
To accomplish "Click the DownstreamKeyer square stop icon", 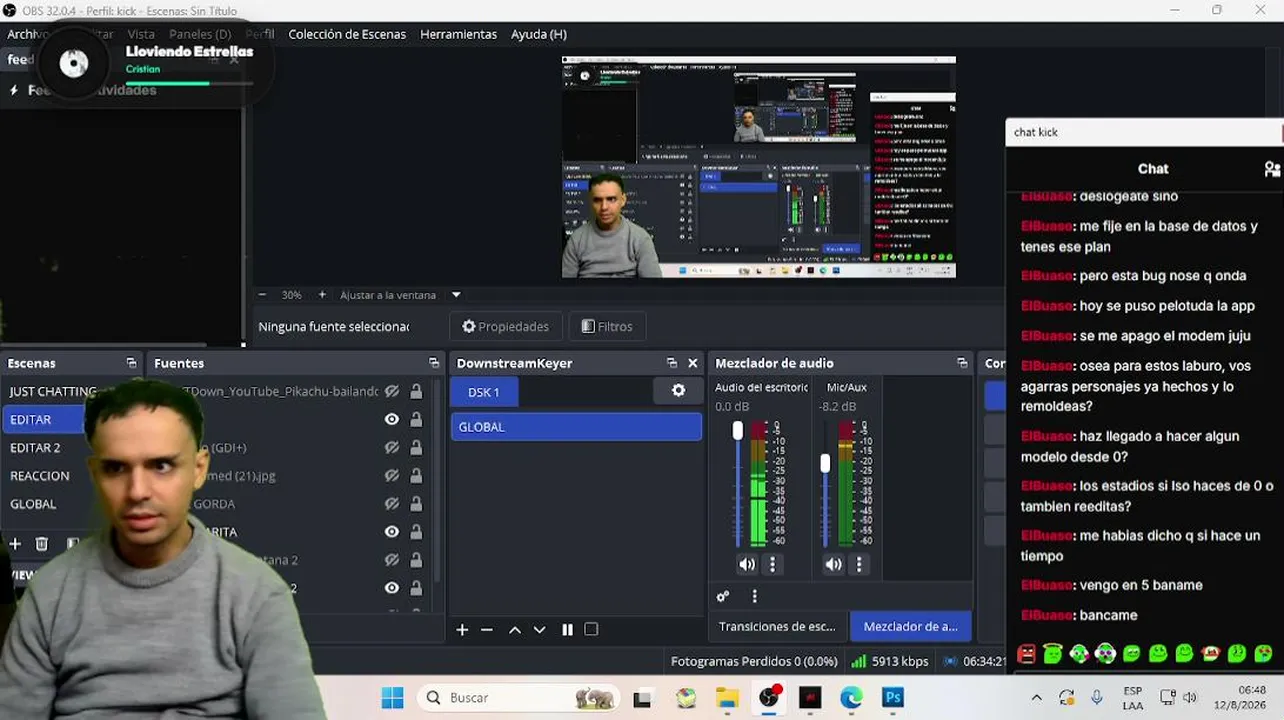I will [591, 630].
